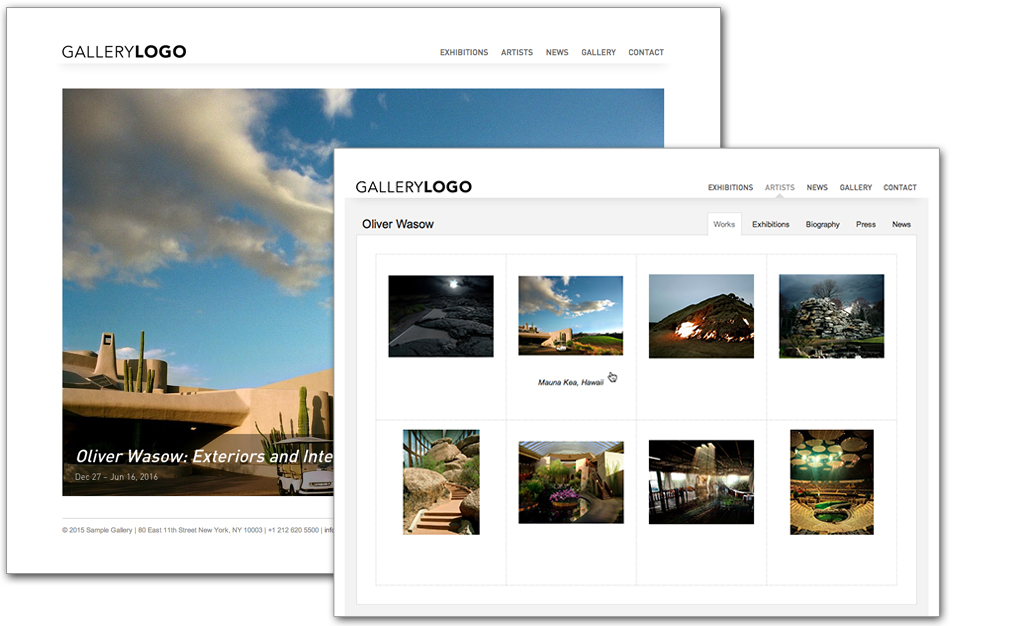Open the aerial amphitheater artwork thumbnail

click(x=831, y=481)
